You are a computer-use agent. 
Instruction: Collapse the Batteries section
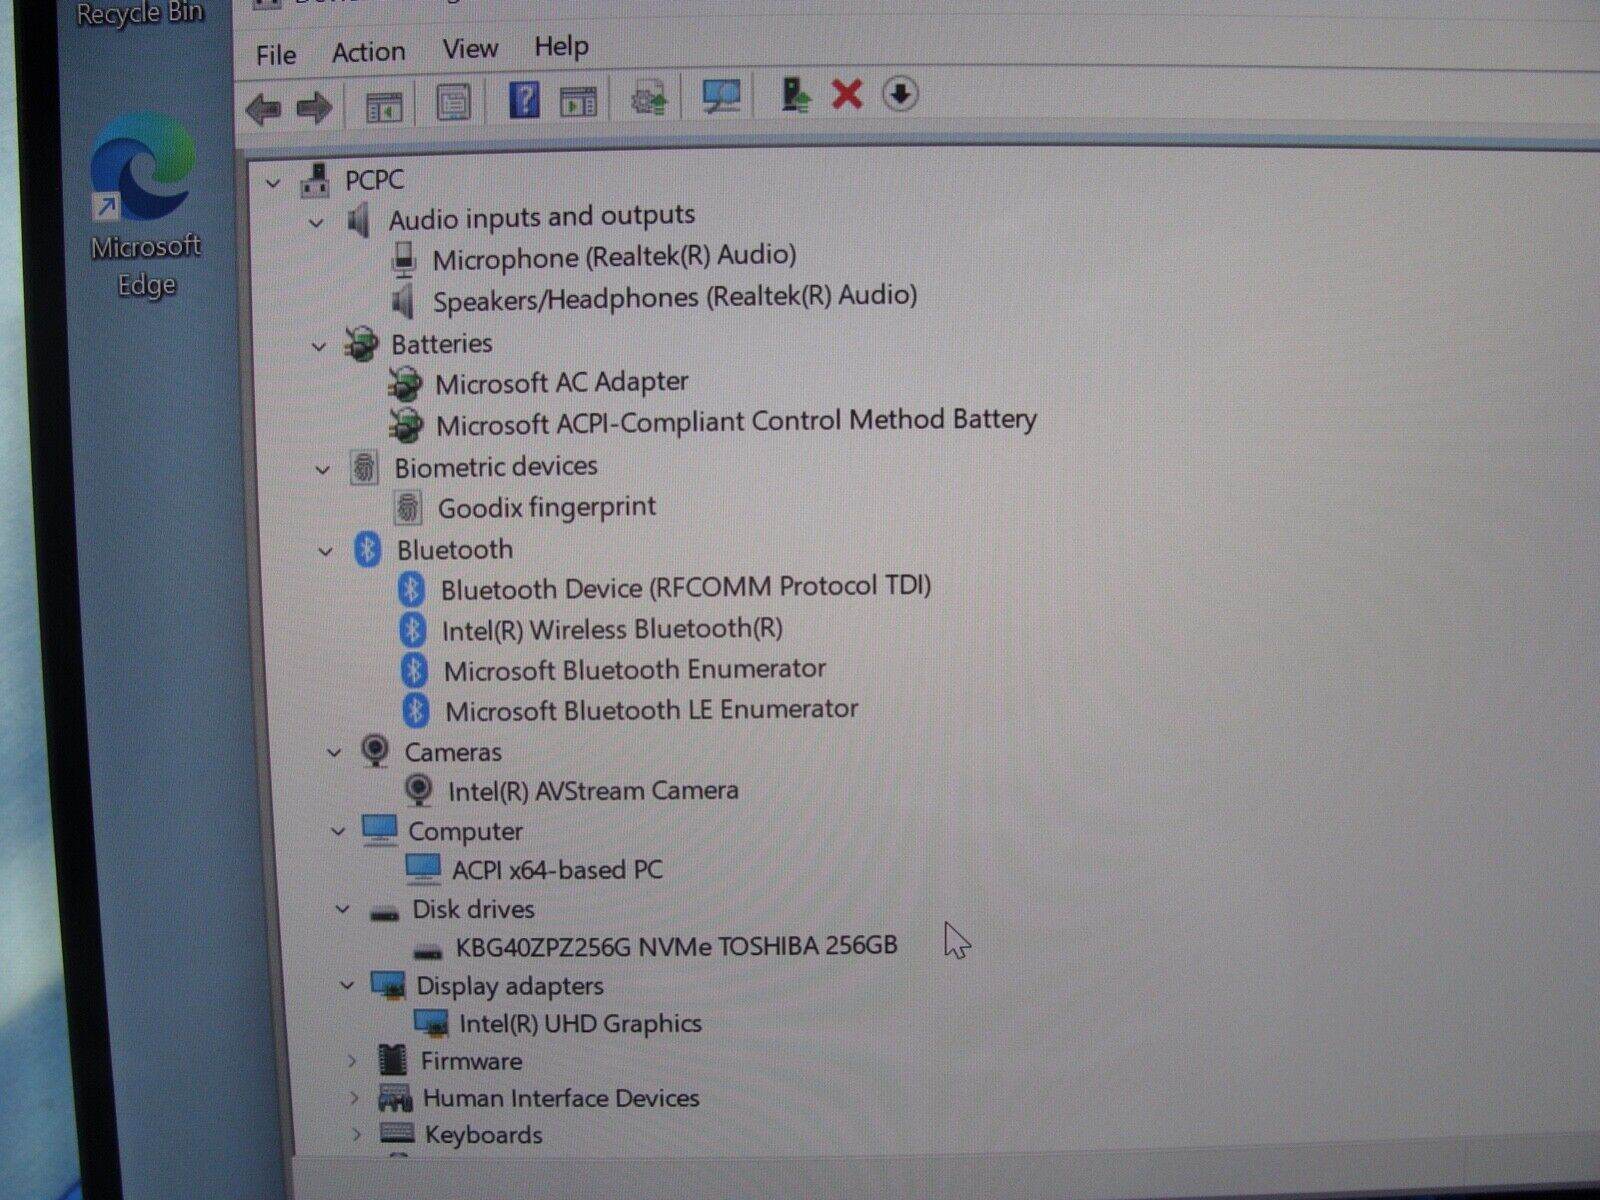pos(319,345)
